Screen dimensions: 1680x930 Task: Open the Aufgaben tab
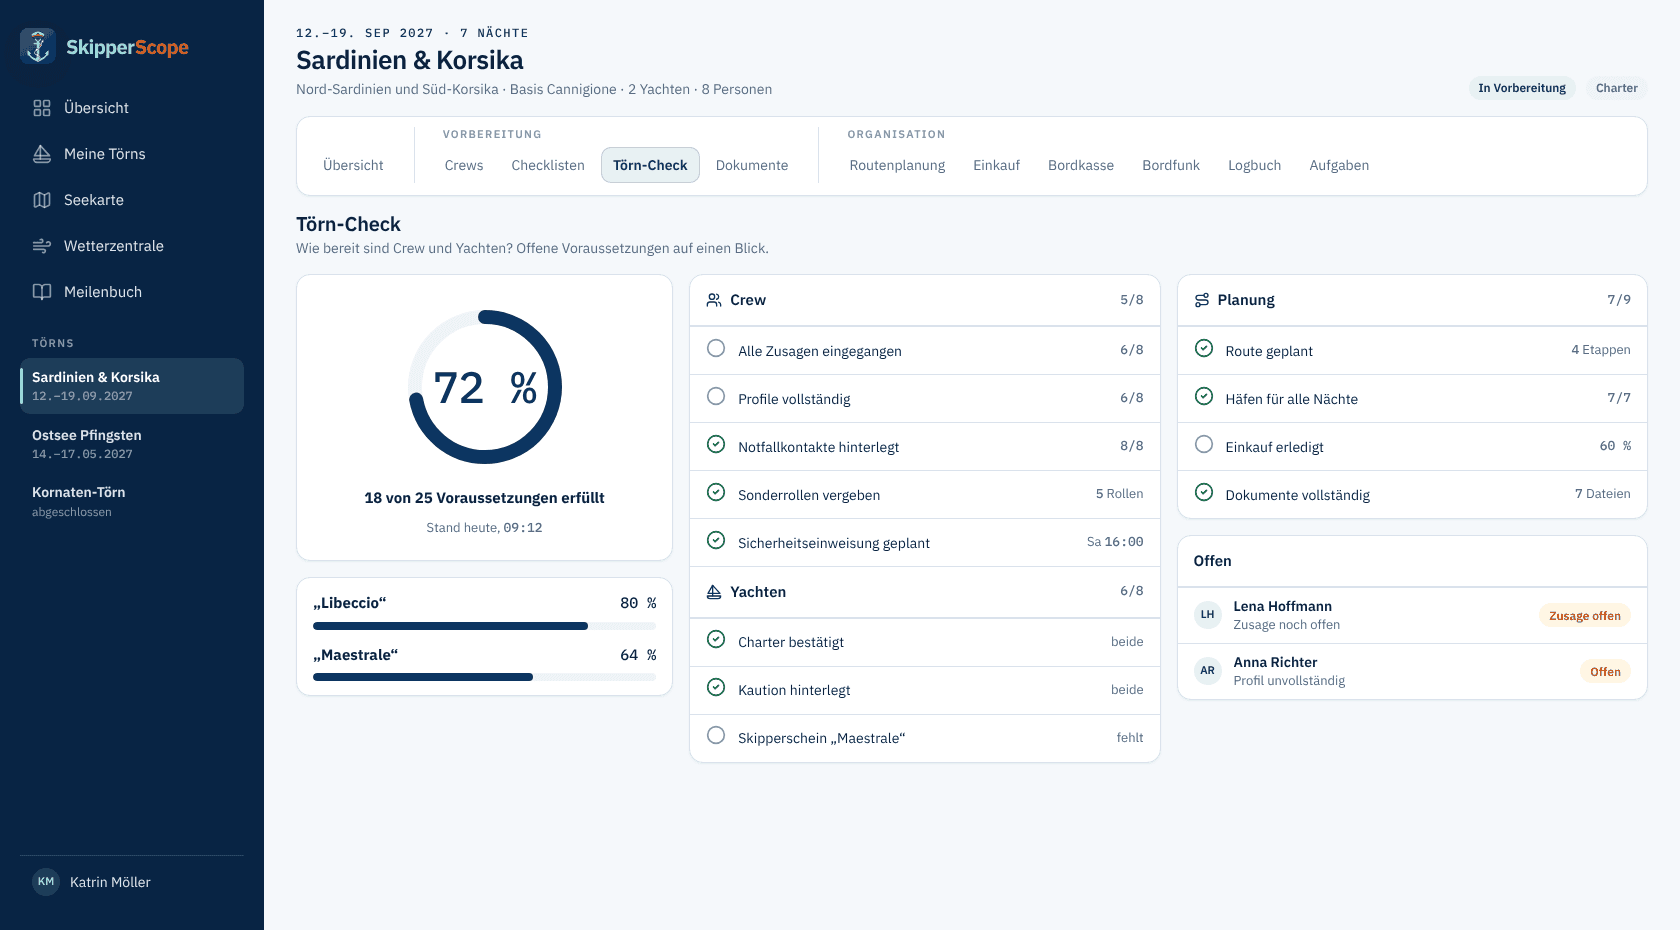(1339, 165)
